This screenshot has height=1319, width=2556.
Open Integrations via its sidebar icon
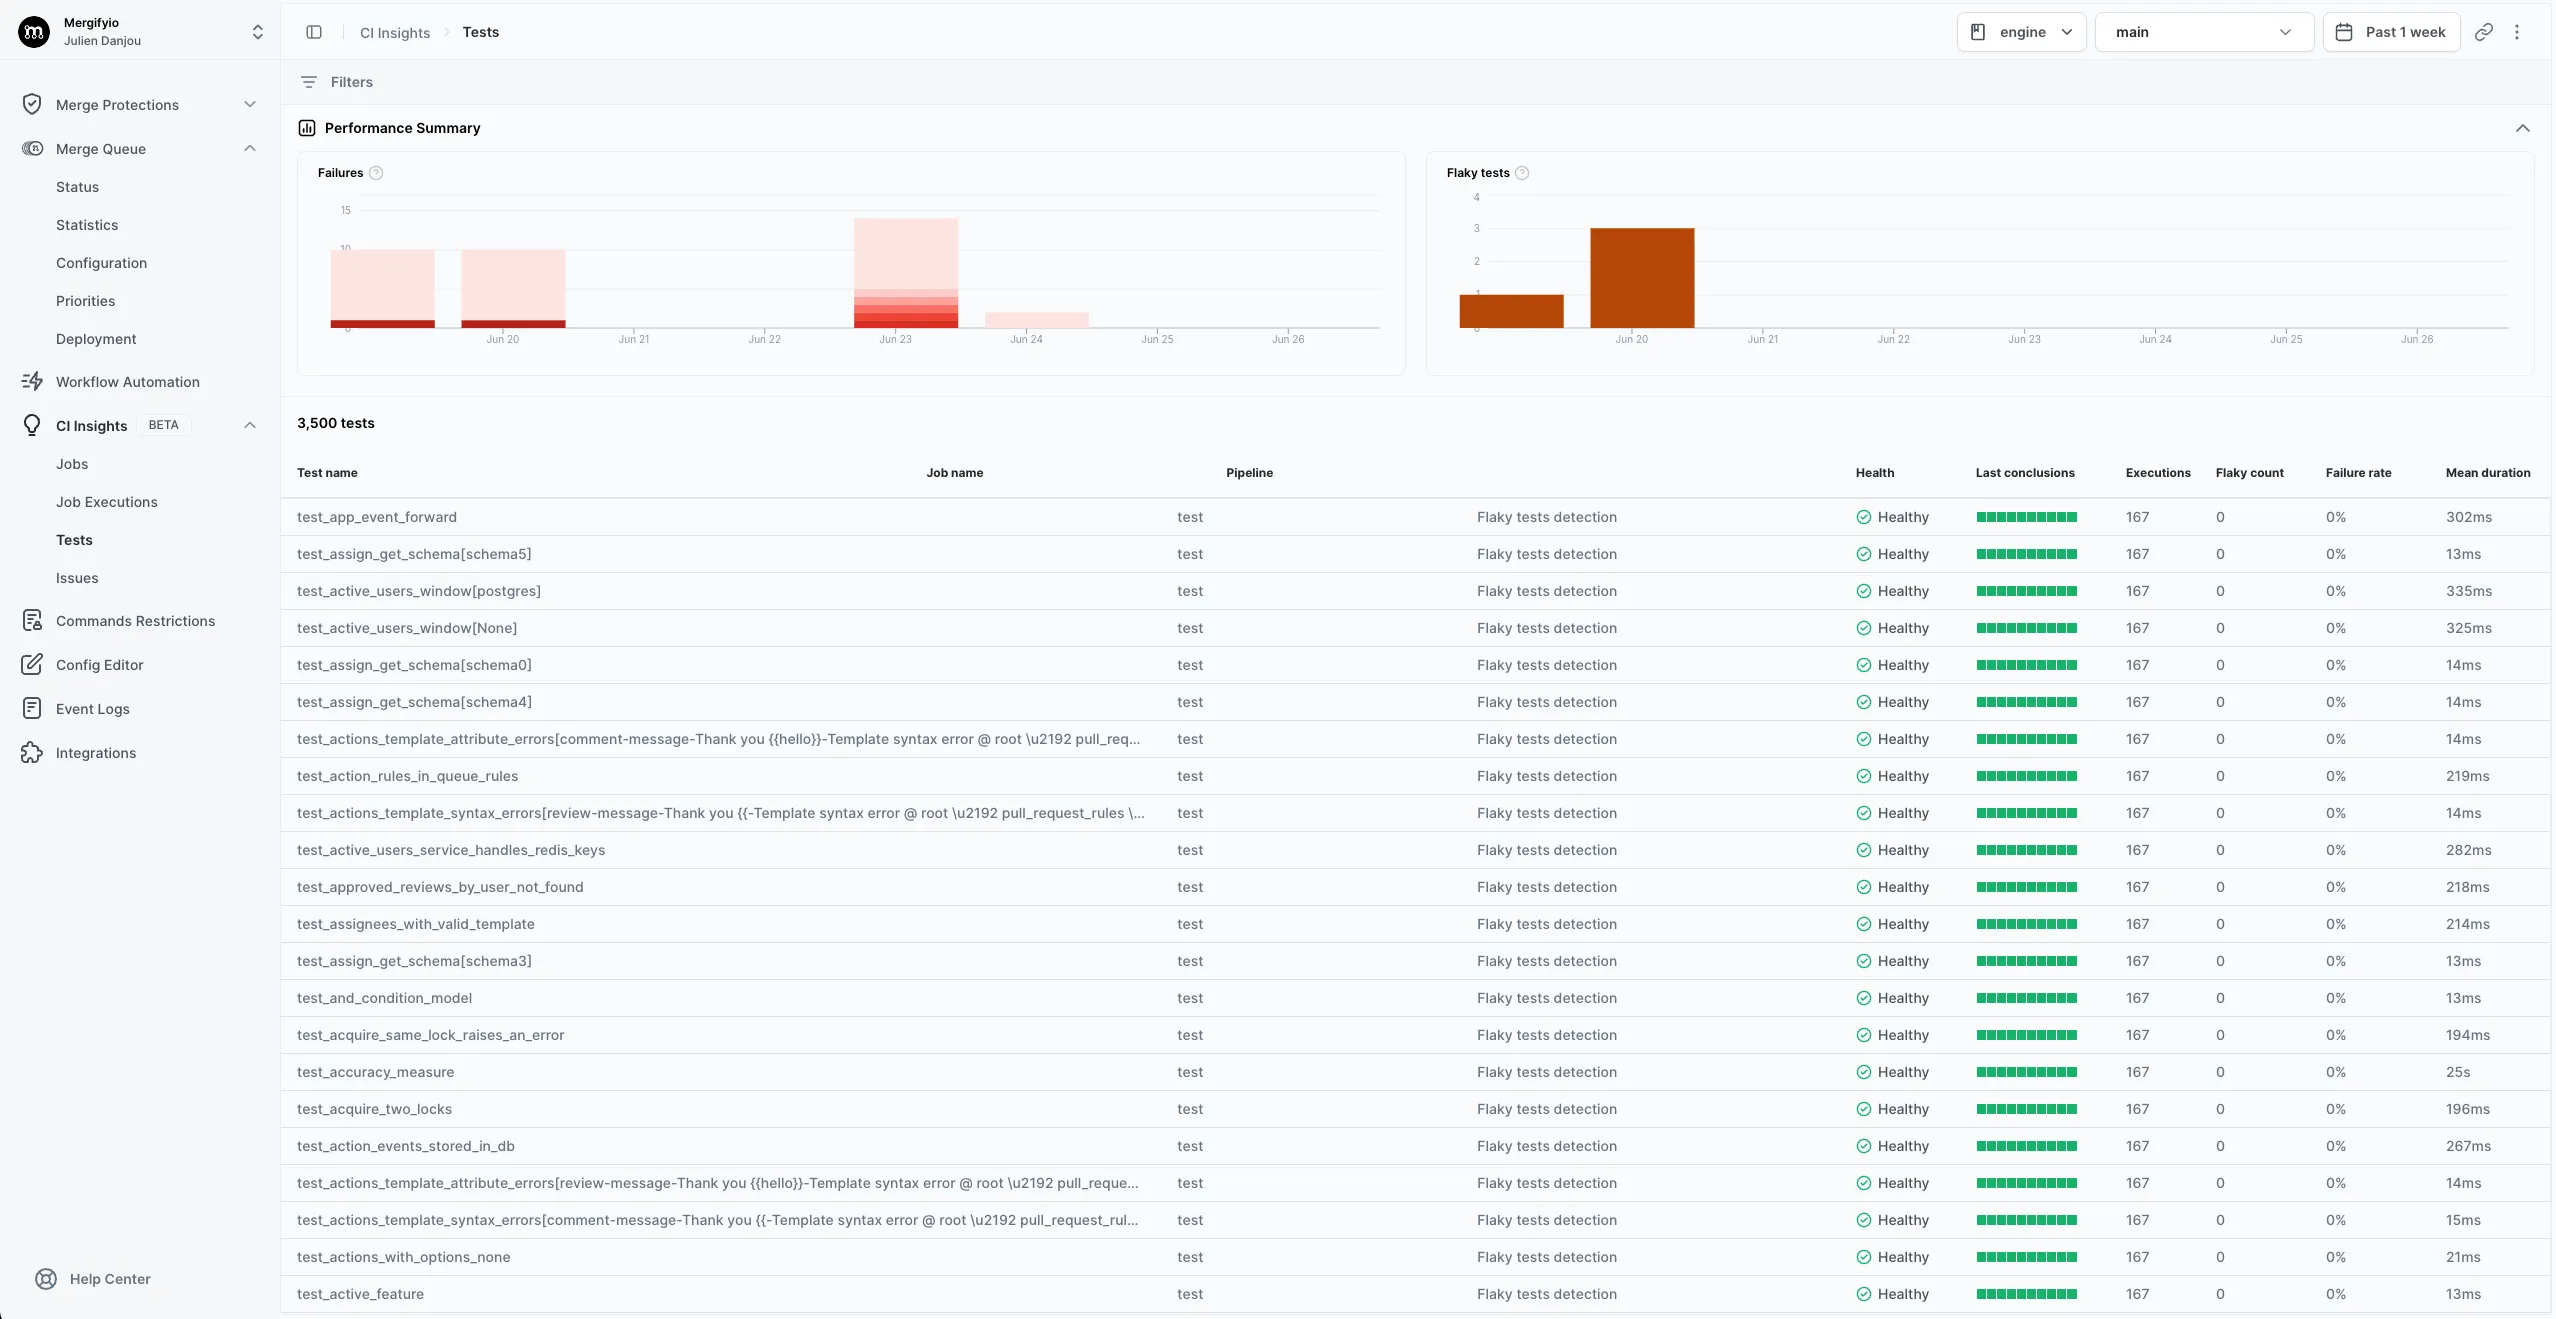[x=33, y=752]
